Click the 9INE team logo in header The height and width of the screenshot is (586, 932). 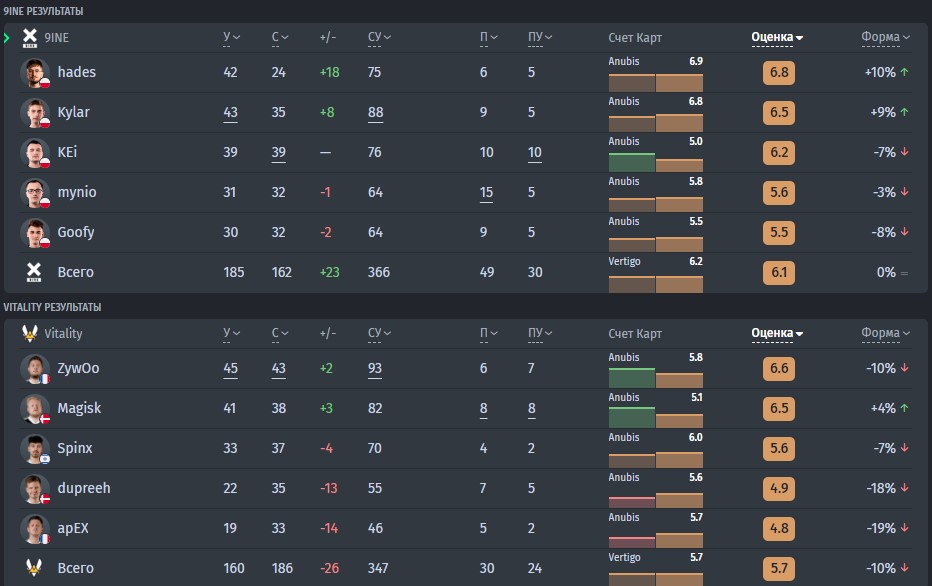pyautogui.click(x=30, y=37)
